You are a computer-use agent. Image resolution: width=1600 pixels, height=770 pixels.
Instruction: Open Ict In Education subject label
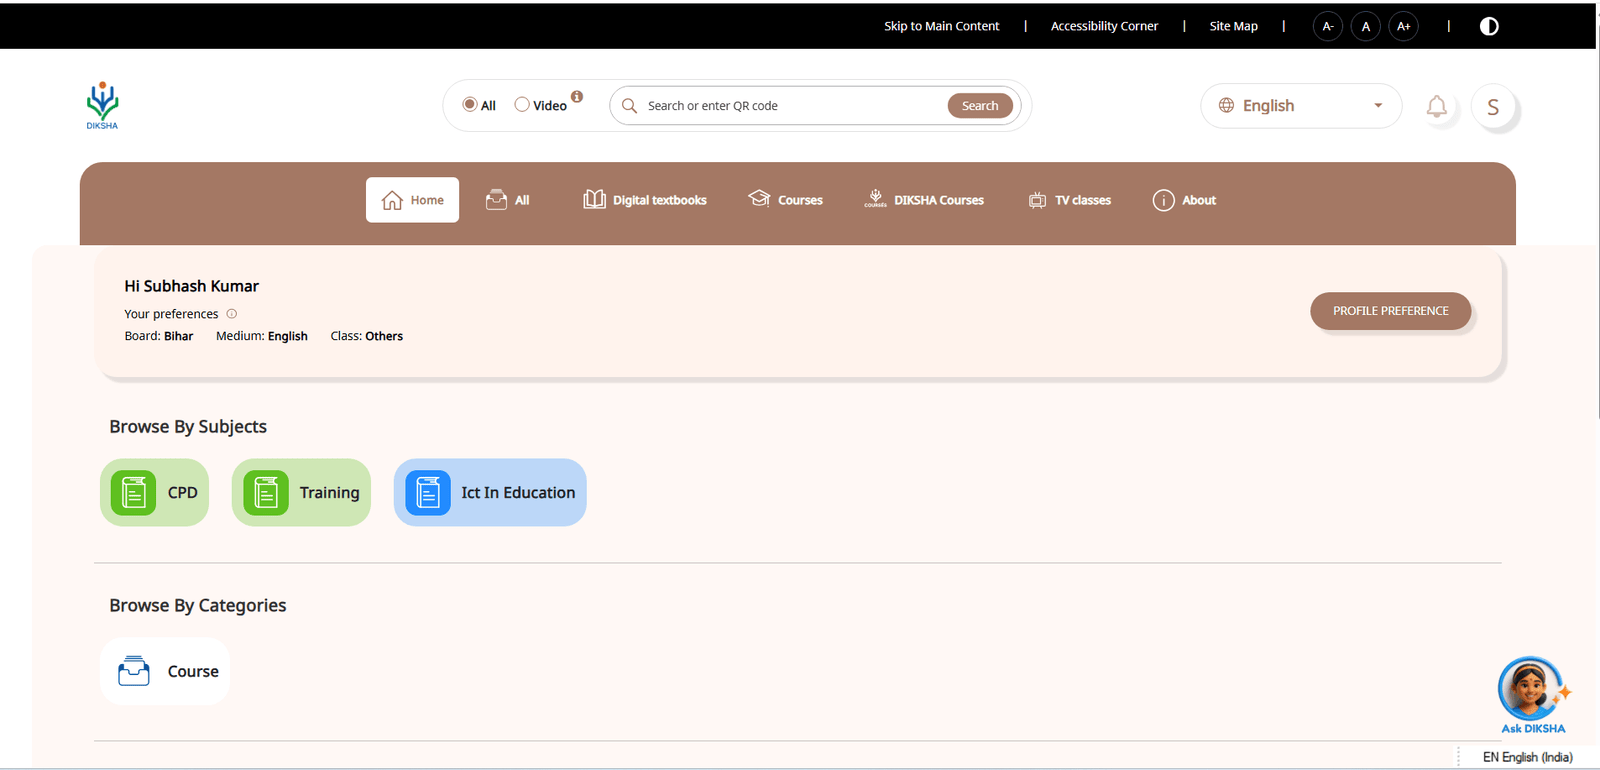point(518,493)
